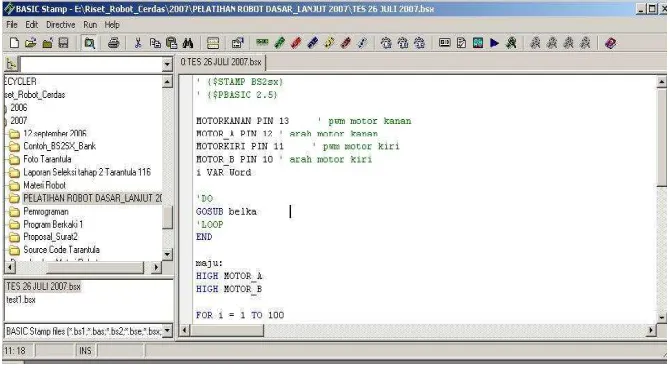
Task: Click the END statement line
Action: point(204,237)
